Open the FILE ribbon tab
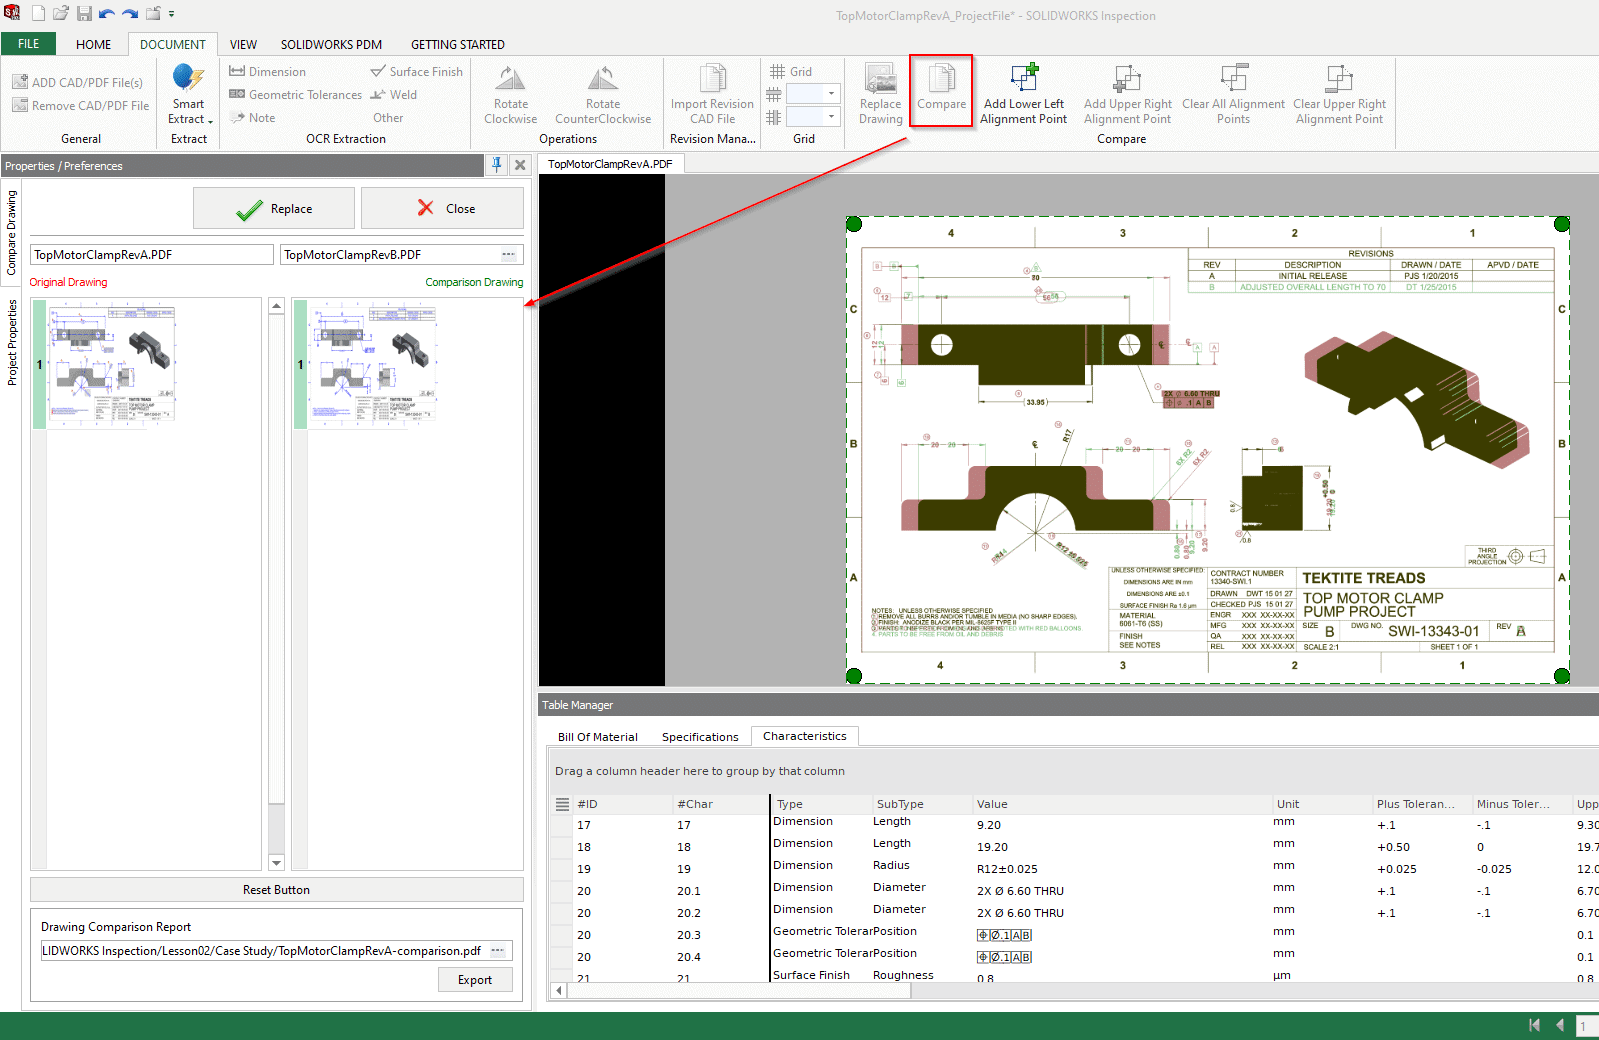 pos(29,44)
